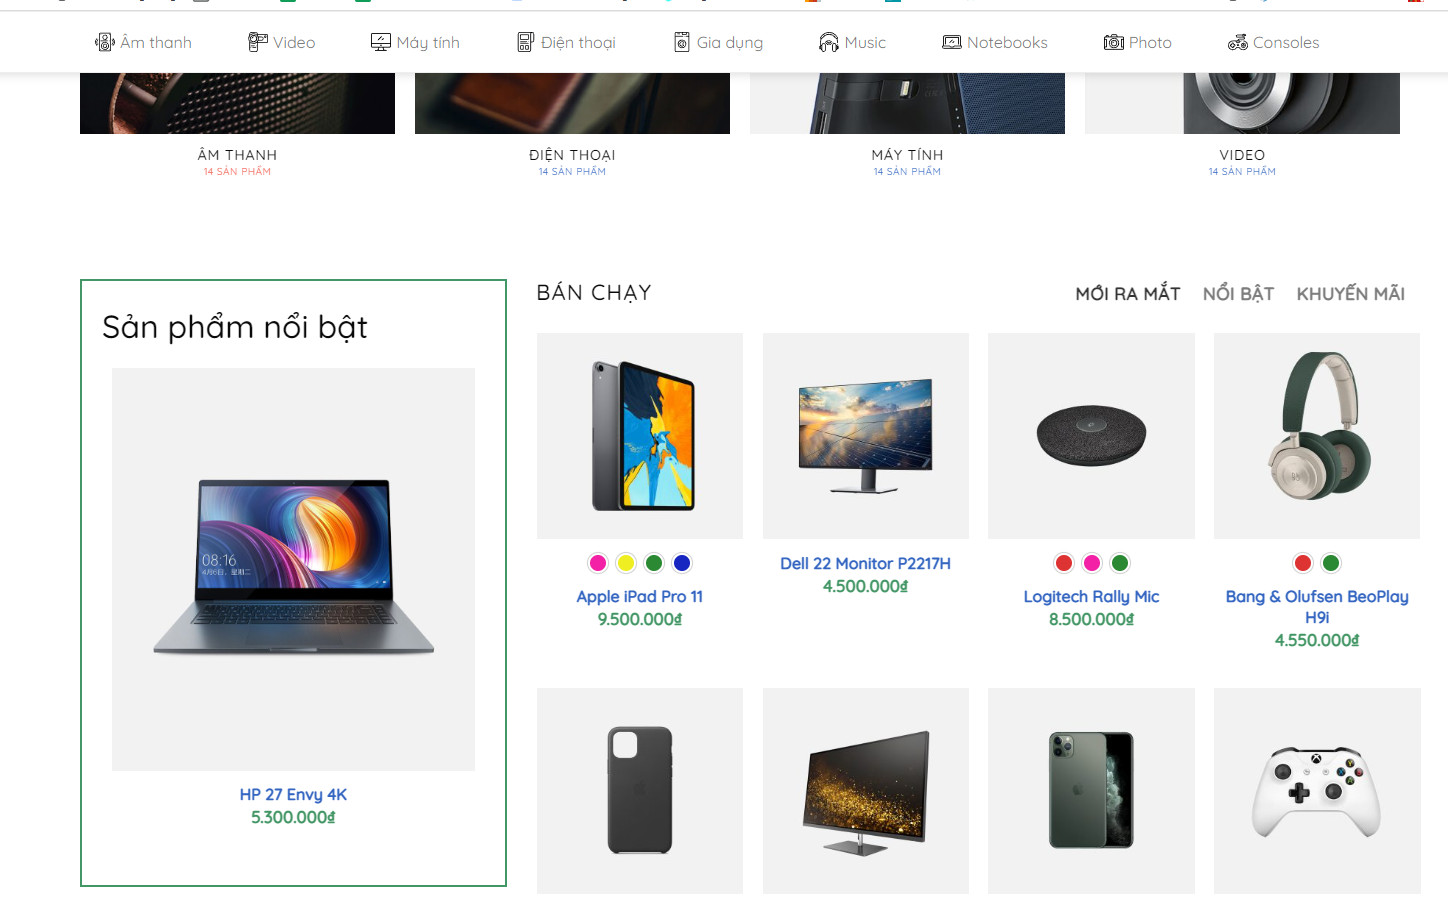Open the Notebooks laptop icon
Image resolution: width=1448 pixels, height=902 pixels.
950,42
